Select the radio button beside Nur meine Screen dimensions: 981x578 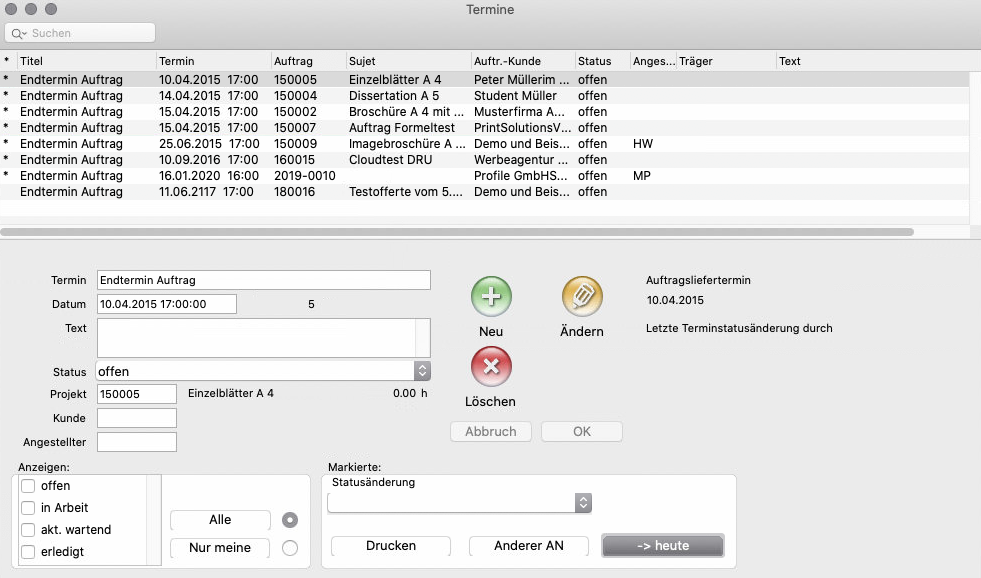click(x=290, y=547)
